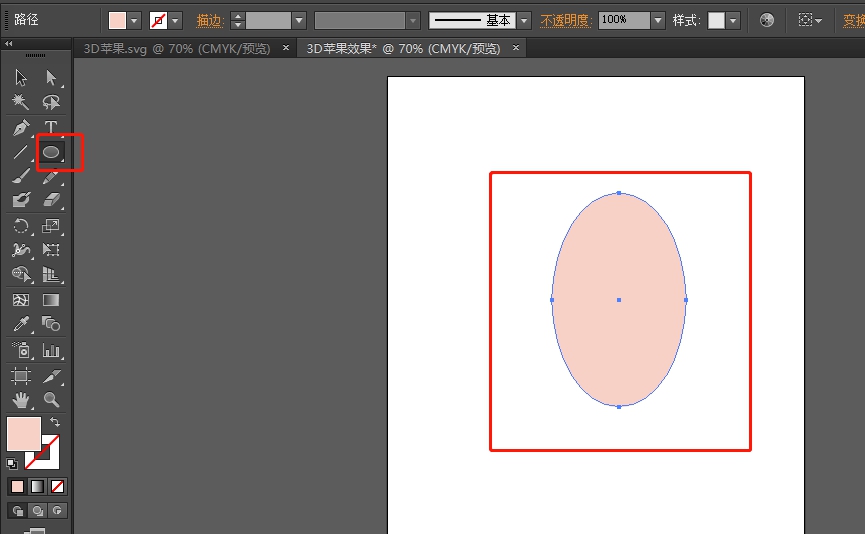Switch to the 3D苹果.svg document tab
The width and height of the screenshot is (865, 534).
[176, 48]
